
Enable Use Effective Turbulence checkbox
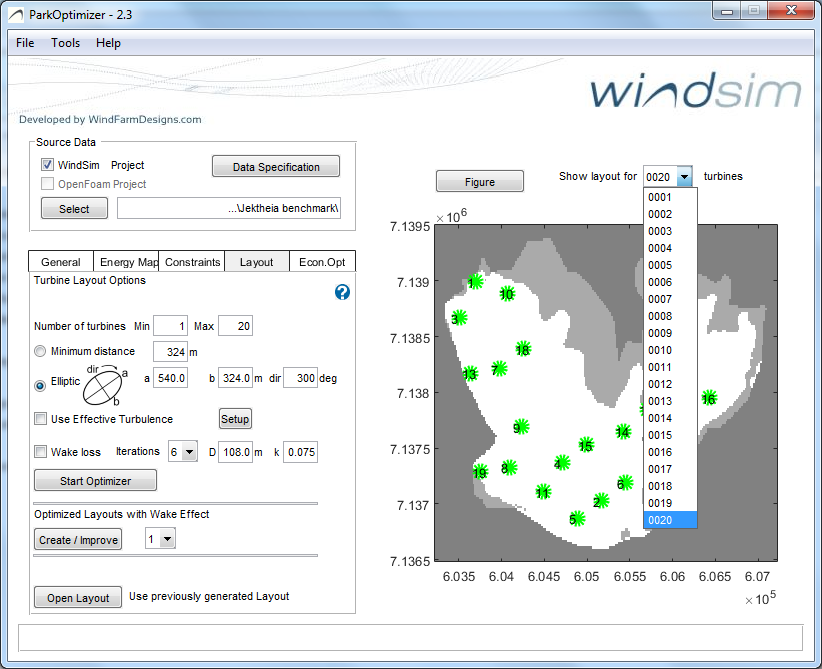40,419
